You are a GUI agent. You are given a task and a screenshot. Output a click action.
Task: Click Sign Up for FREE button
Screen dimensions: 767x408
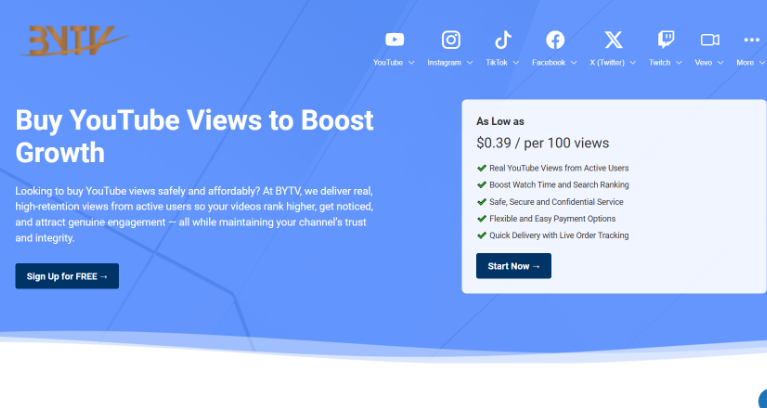67,276
